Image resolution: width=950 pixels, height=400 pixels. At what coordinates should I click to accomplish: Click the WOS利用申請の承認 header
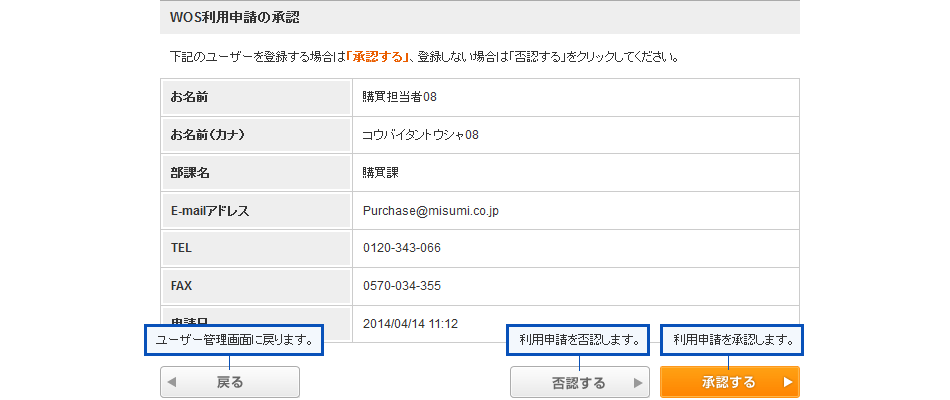[235, 17]
